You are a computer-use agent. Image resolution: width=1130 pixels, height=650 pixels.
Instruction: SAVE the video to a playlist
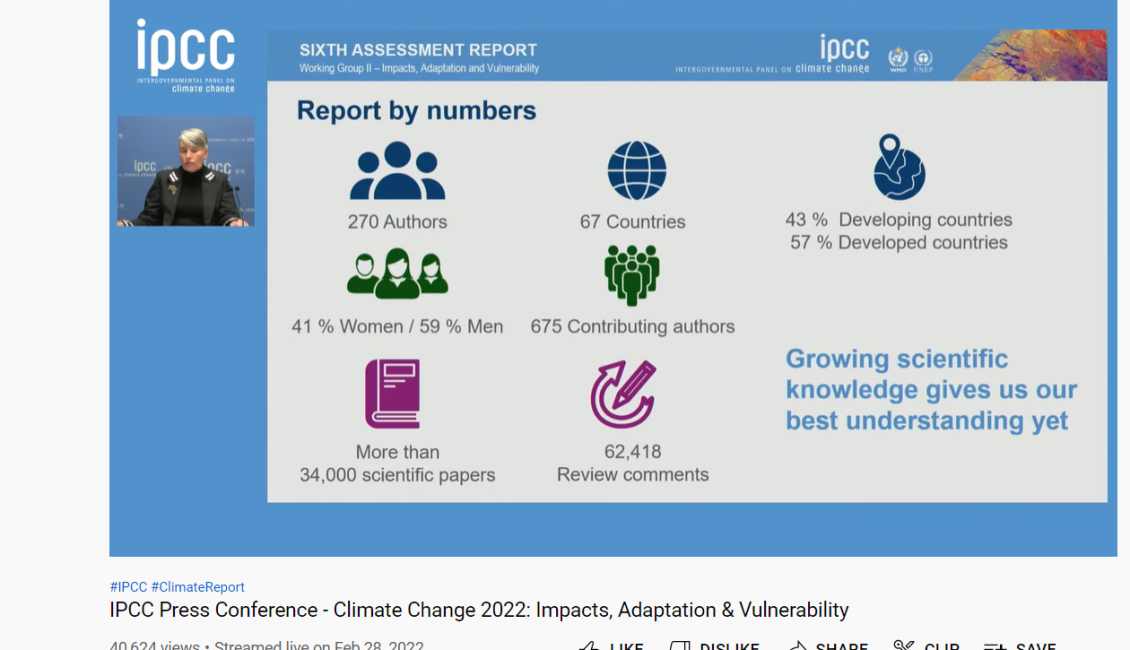1020,645
